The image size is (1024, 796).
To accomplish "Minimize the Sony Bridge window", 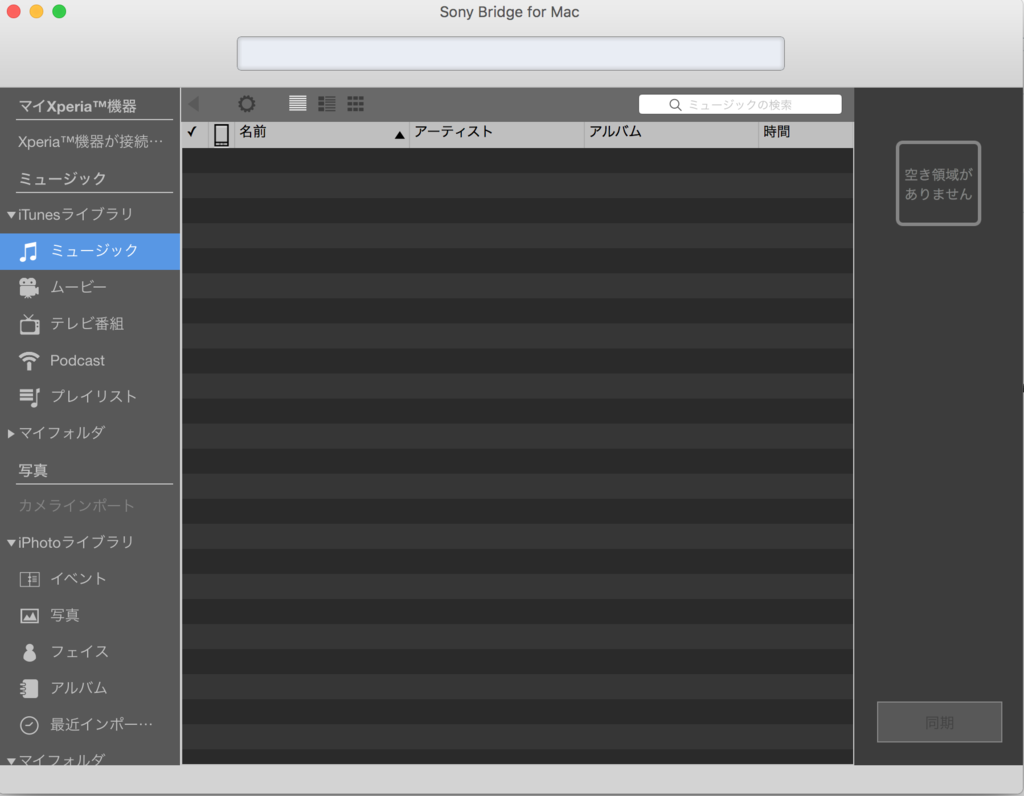I will [37, 11].
